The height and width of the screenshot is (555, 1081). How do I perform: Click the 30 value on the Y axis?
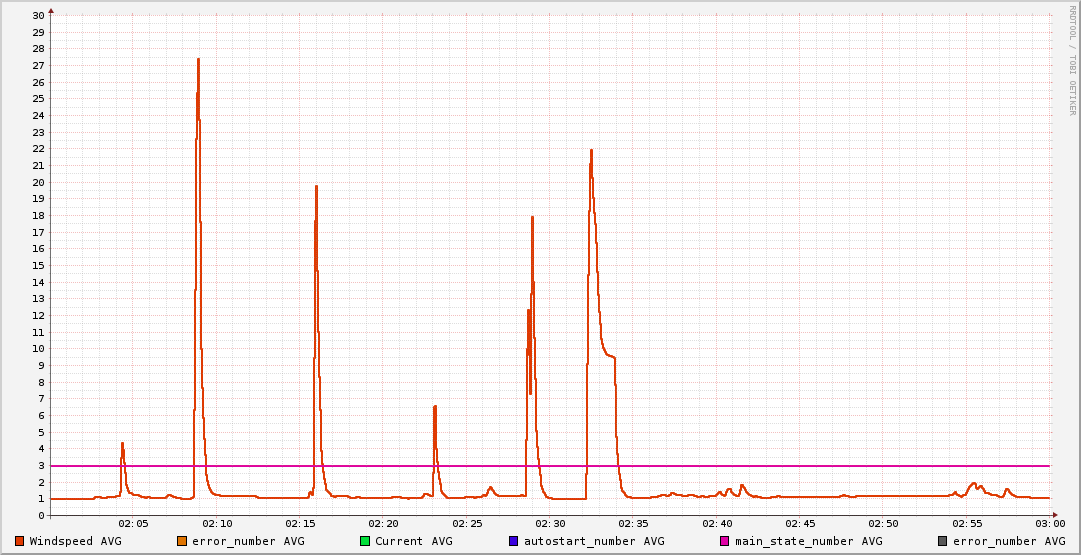(38, 16)
